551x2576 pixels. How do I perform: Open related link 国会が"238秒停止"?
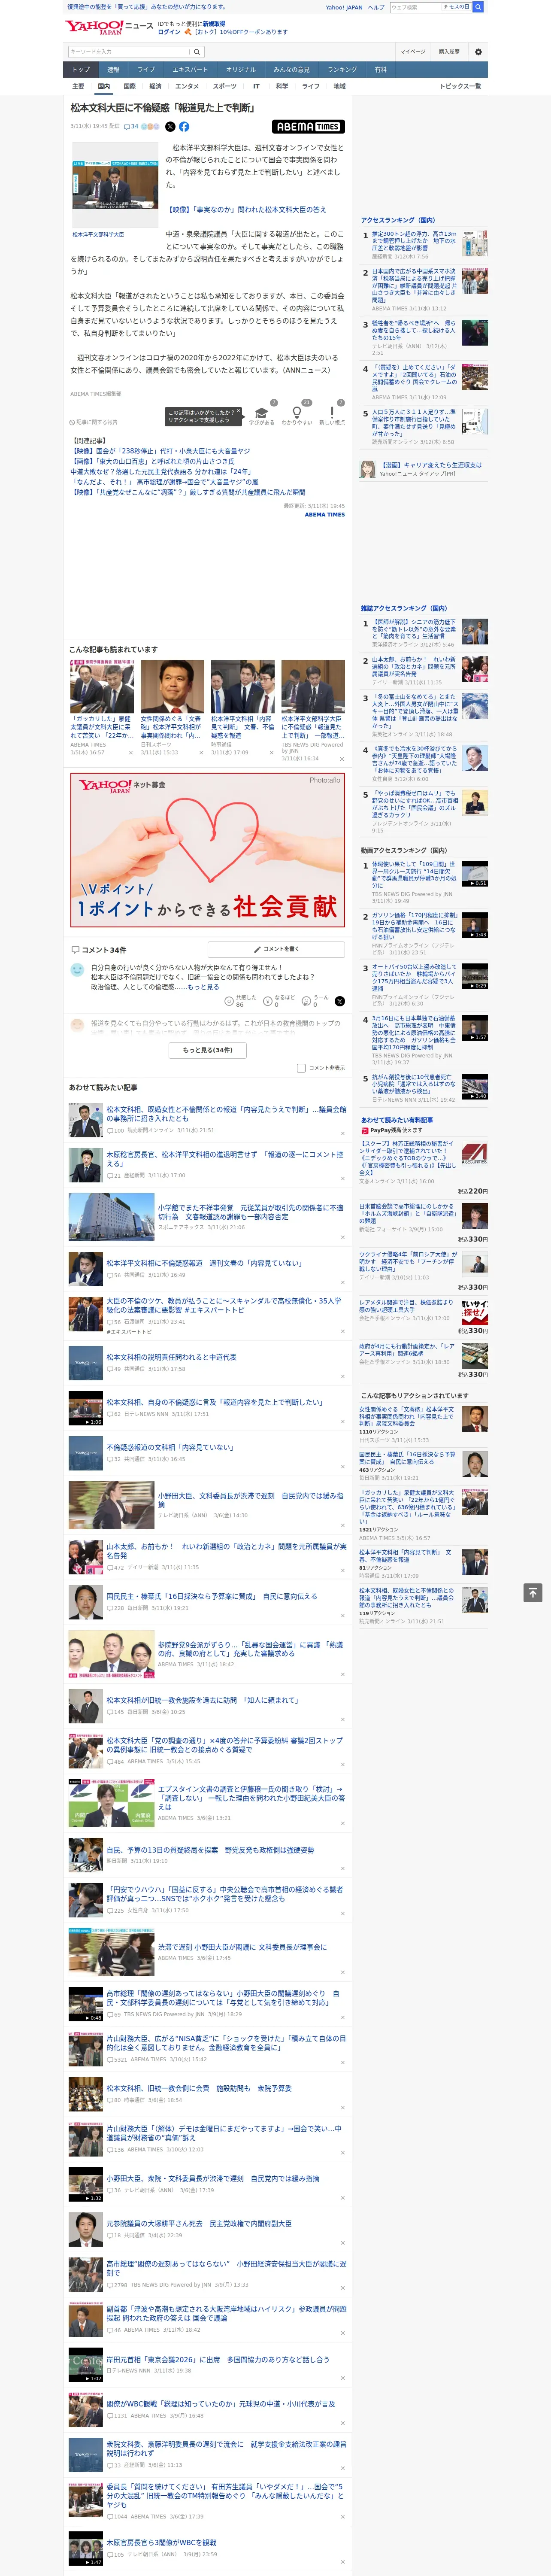[160, 451]
